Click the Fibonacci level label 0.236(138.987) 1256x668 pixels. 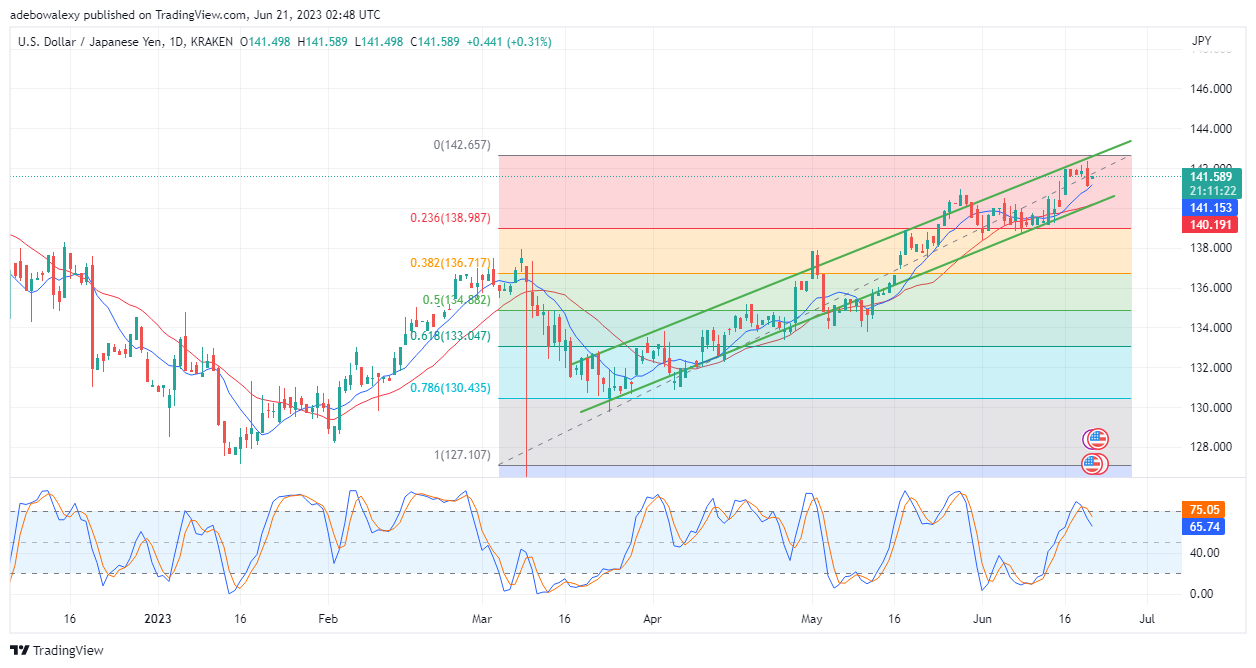coord(450,217)
